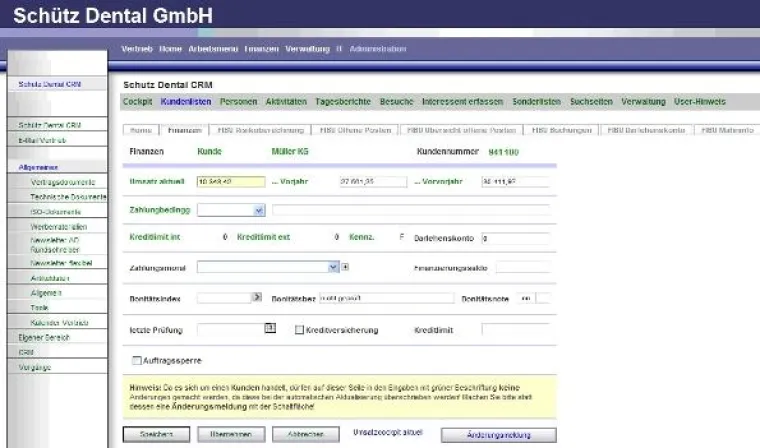Click the Müller KG customer name
The image size is (760, 448).
point(290,151)
